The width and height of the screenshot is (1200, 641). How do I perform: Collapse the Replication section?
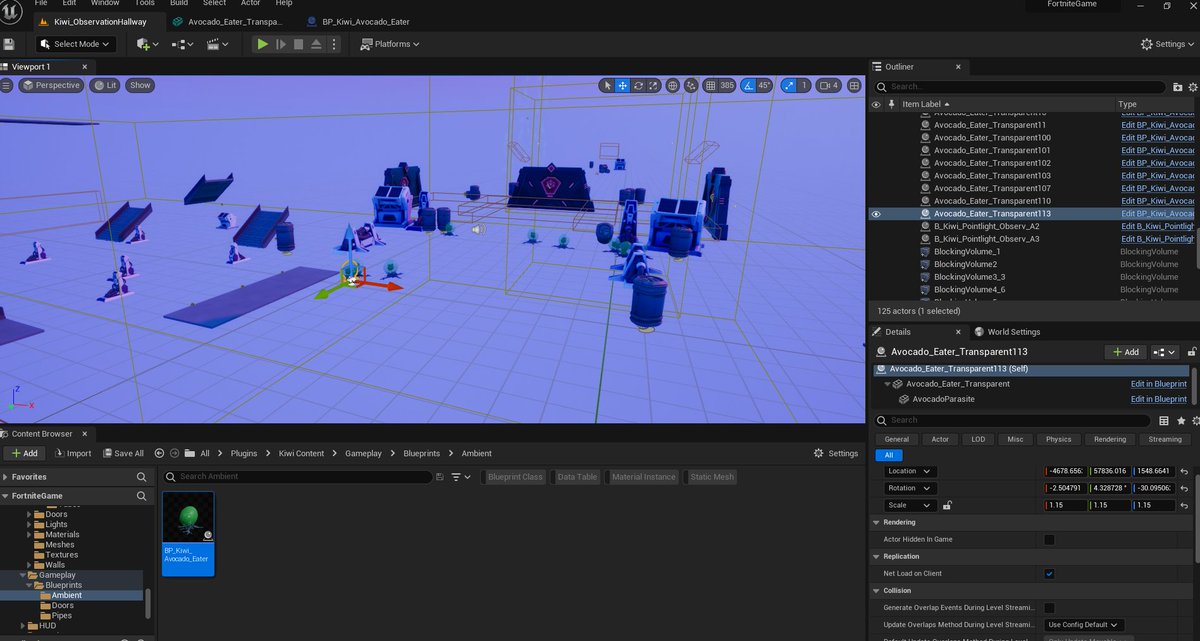(877, 556)
